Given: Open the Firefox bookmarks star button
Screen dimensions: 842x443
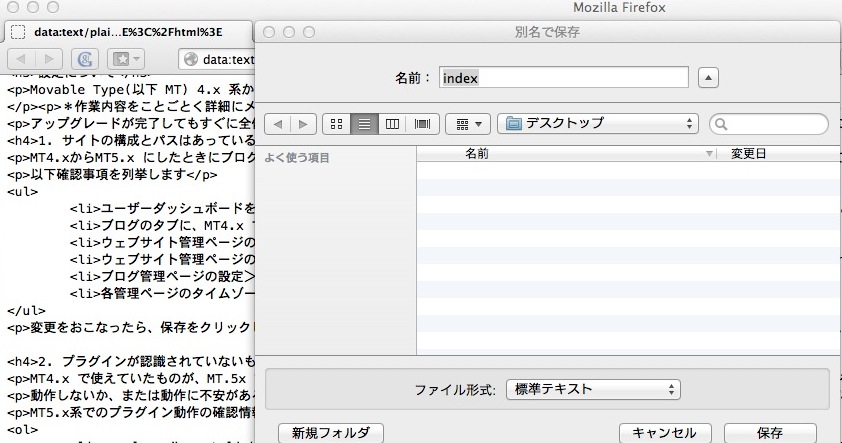Looking at the screenshot, I should tap(126, 59).
